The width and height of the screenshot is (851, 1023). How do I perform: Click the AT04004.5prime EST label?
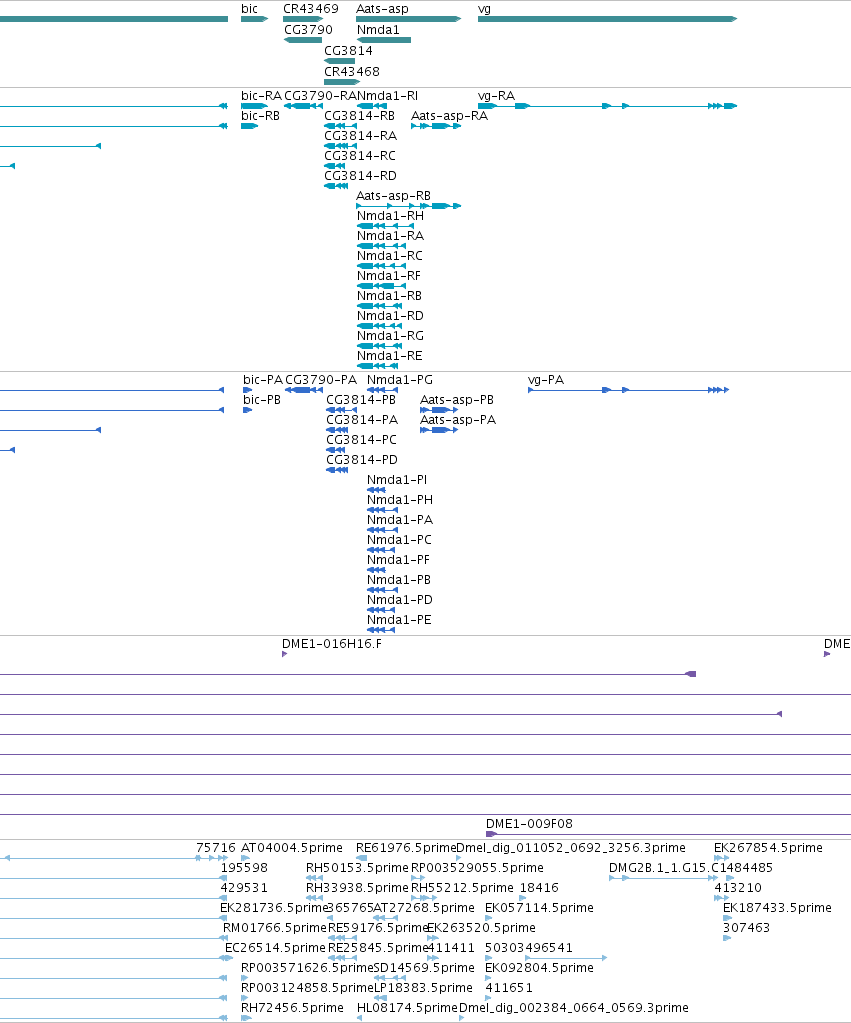tap(292, 847)
